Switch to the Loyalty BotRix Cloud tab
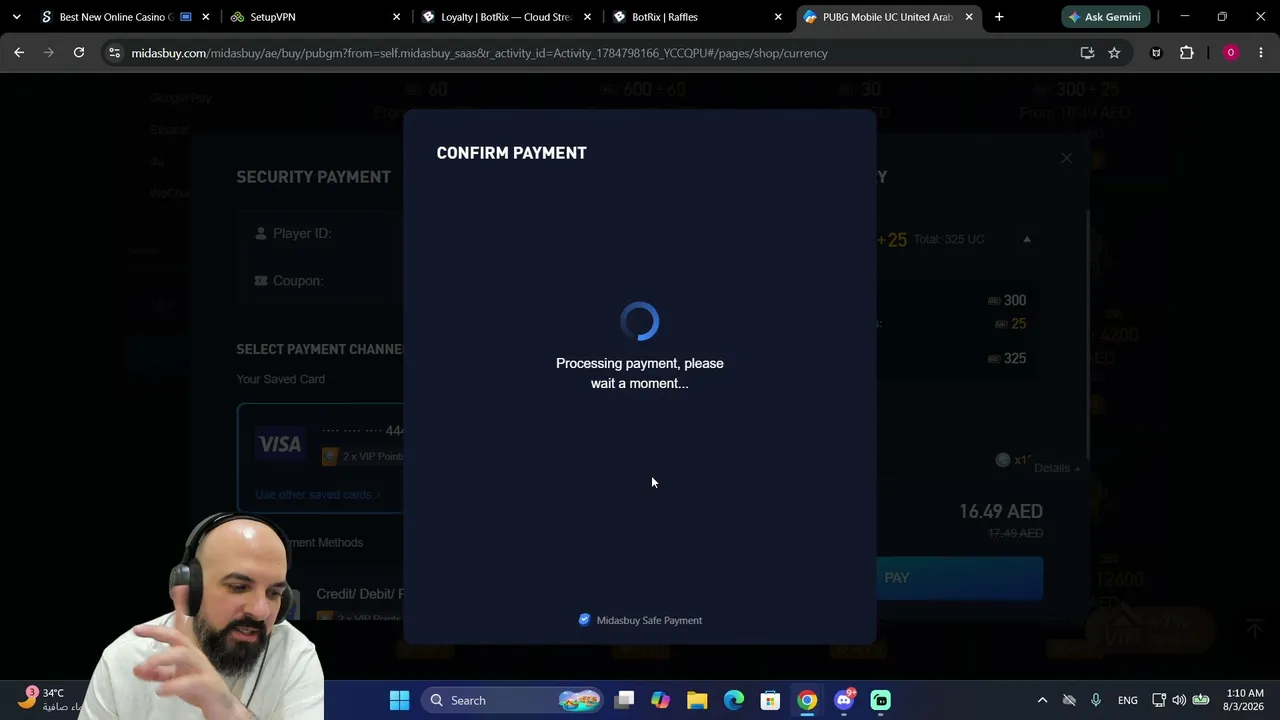This screenshot has width=1280, height=720. pos(505,17)
